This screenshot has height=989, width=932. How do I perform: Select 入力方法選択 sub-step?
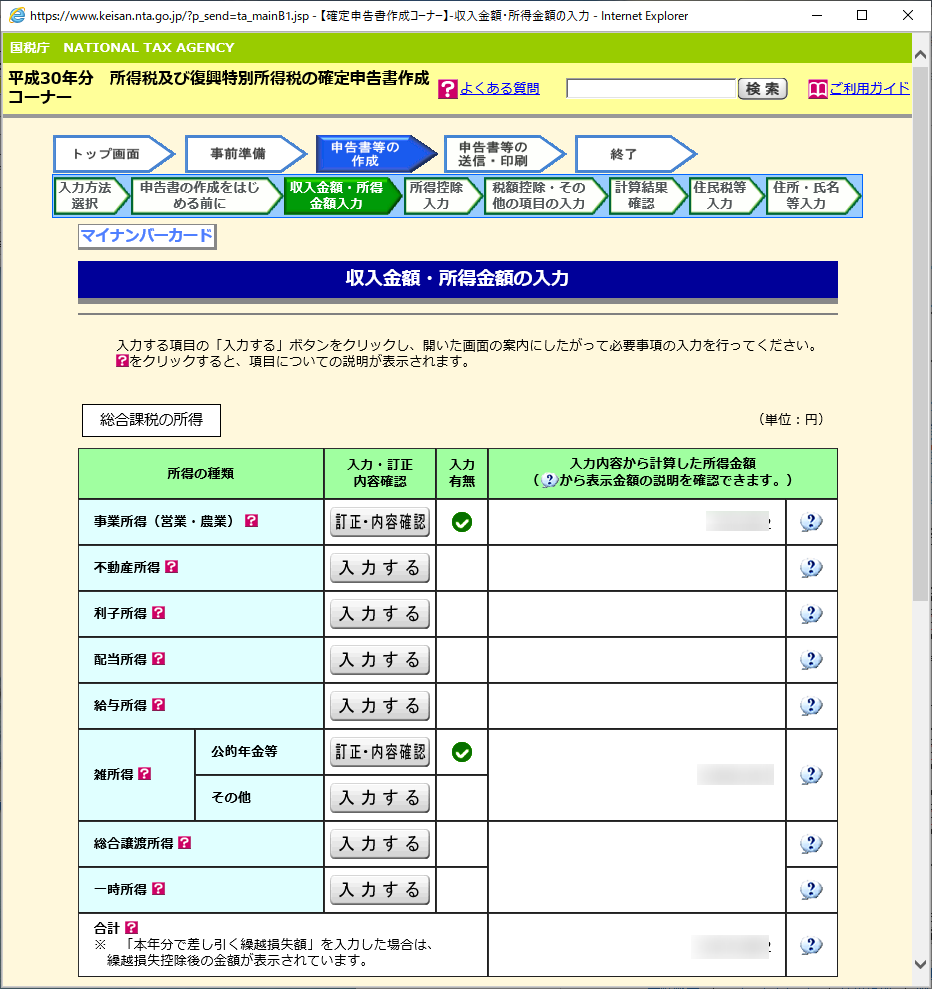(91, 196)
